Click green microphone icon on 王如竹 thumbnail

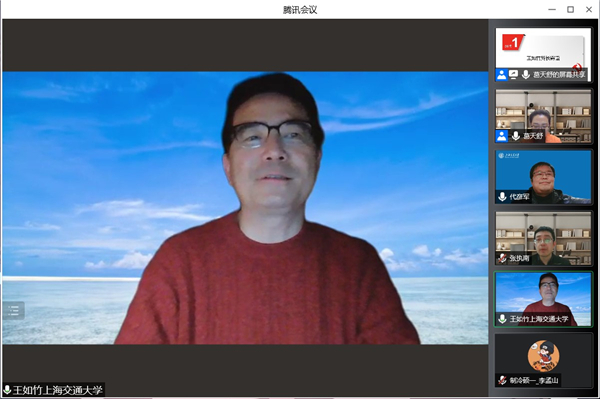[x=502, y=319]
